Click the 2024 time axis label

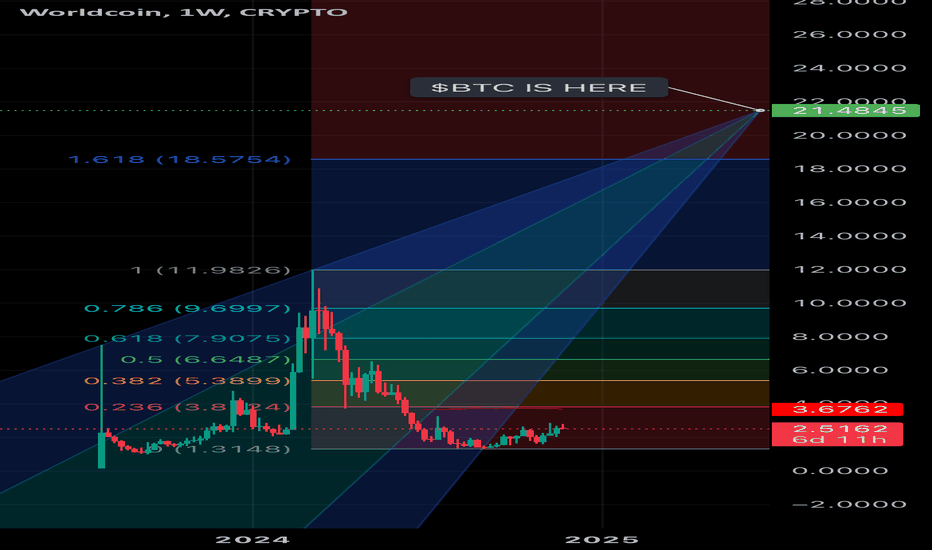(252, 540)
